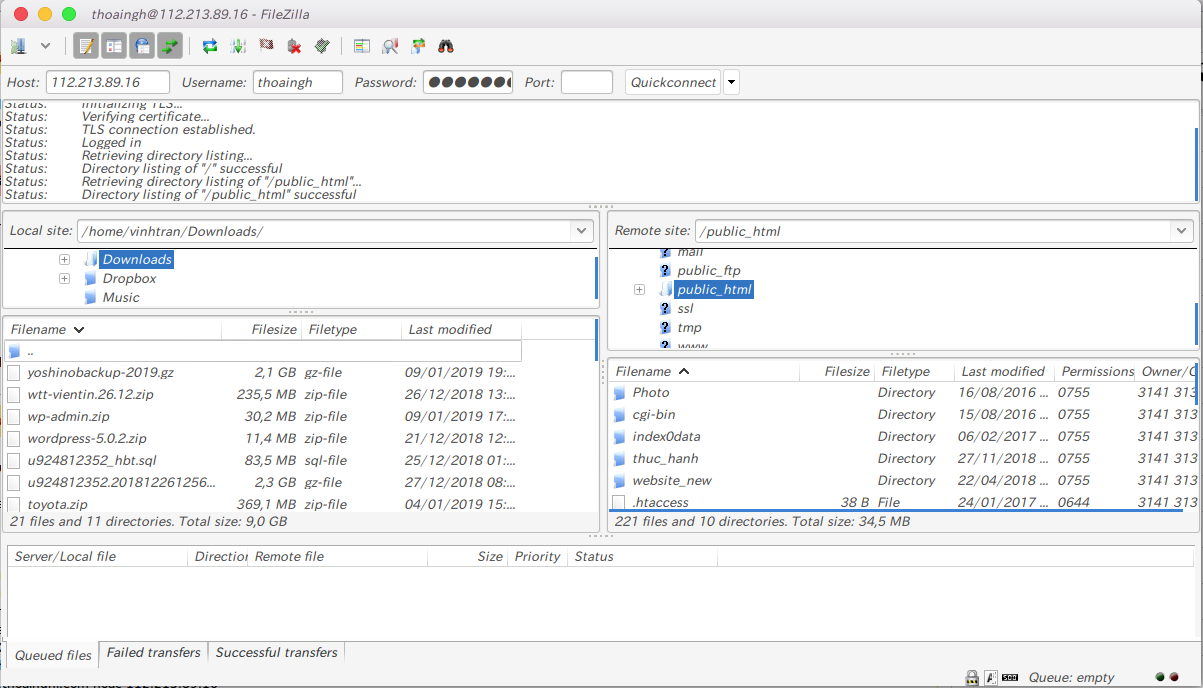The height and width of the screenshot is (688, 1203).
Task: Sort remote files by Permissions column
Action: point(1097,371)
